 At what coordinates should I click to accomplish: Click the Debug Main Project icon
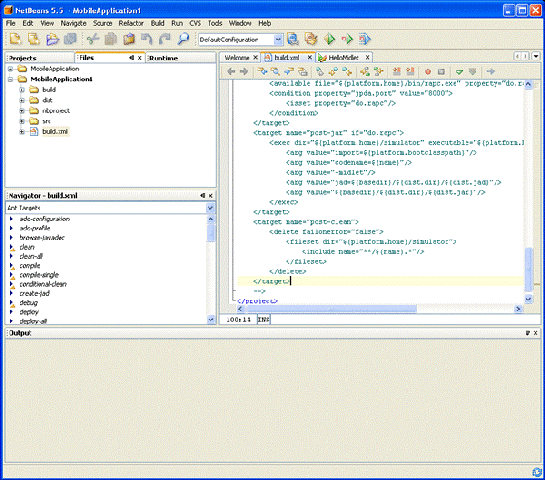pyautogui.click(x=347, y=39)
